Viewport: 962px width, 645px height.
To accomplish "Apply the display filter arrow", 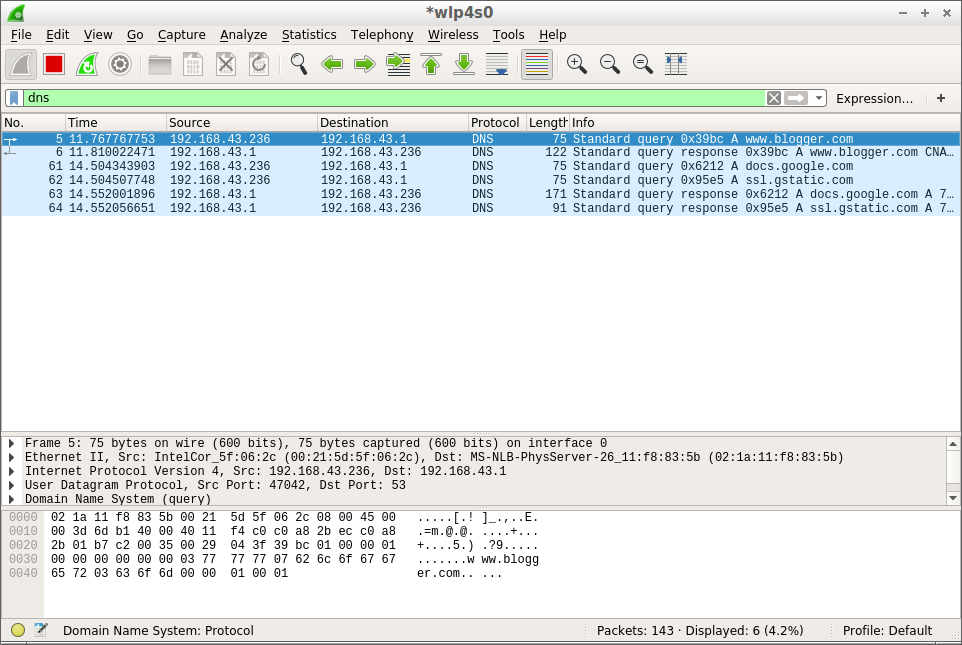I will click(x=796, y=98).
